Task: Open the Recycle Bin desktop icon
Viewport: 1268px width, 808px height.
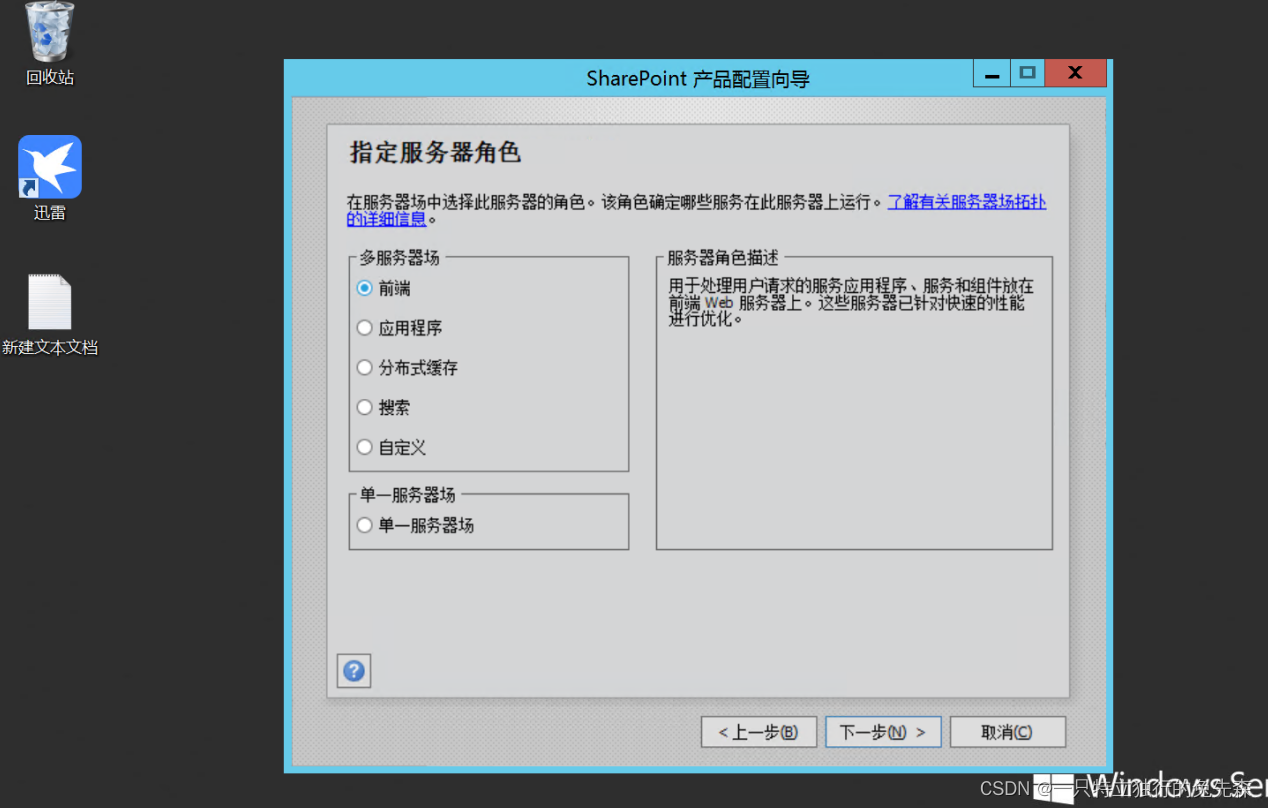Action: 49,44
